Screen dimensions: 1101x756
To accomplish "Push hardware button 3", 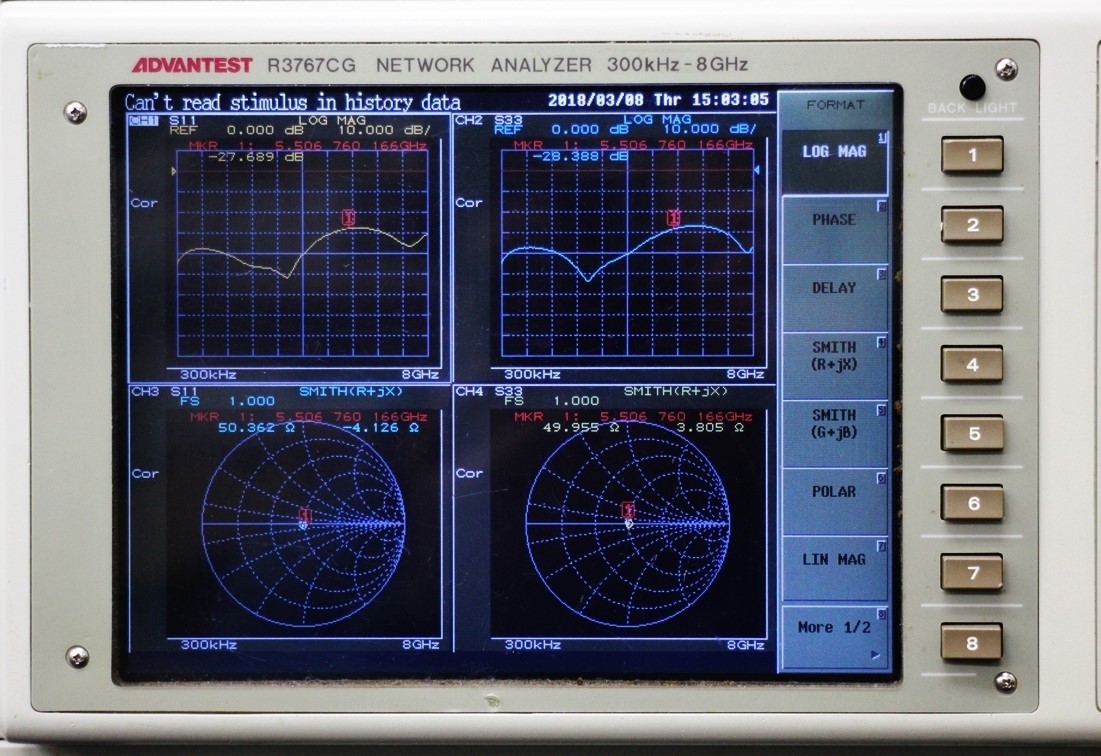I will 972,294.
